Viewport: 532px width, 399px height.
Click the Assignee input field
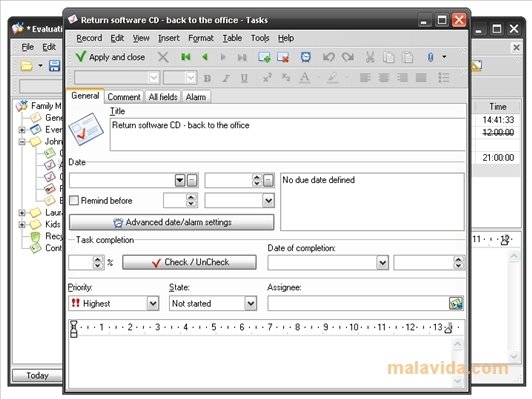tap(358, 303)
